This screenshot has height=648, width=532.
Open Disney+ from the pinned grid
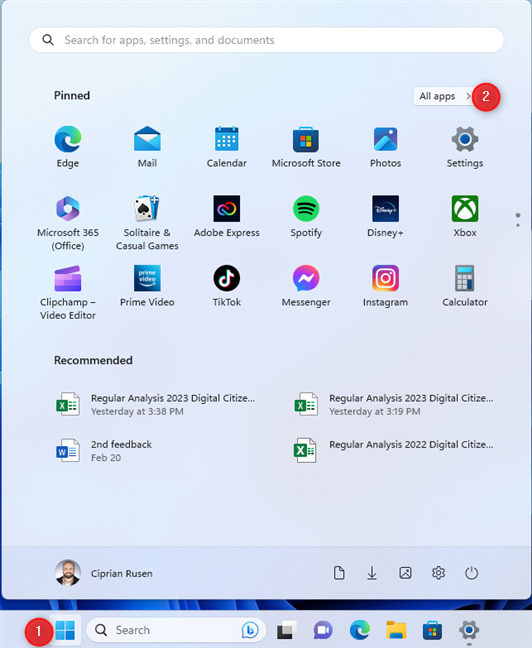tap(385, 217)
